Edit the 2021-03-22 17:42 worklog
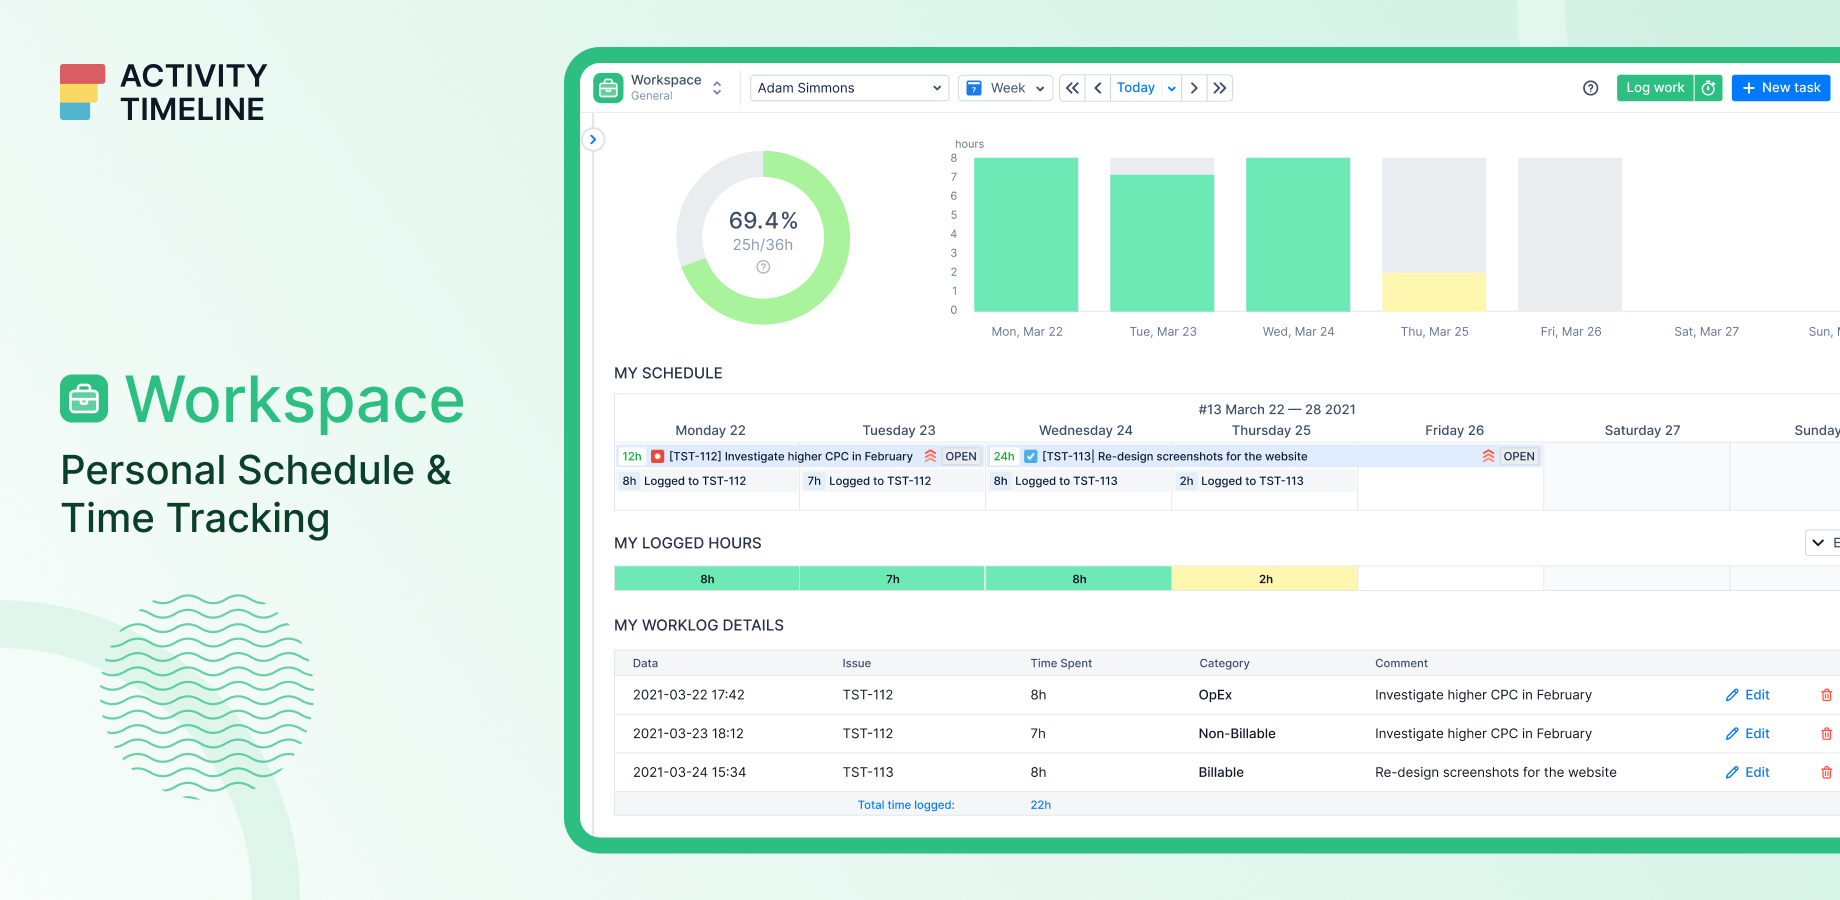Image resolution: width=1840 pixels, height=900 pixels. [1748, 695]
